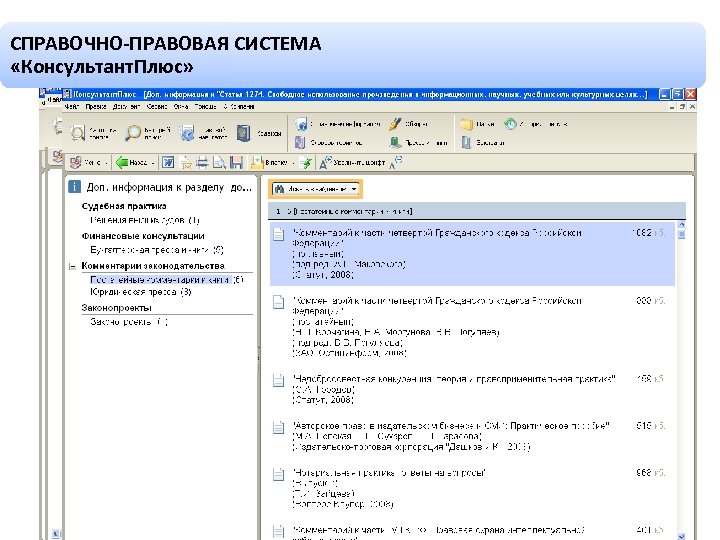Open Быстрый поиск quick search
Screen dimensions: 720x540
[x=148, y=133]
